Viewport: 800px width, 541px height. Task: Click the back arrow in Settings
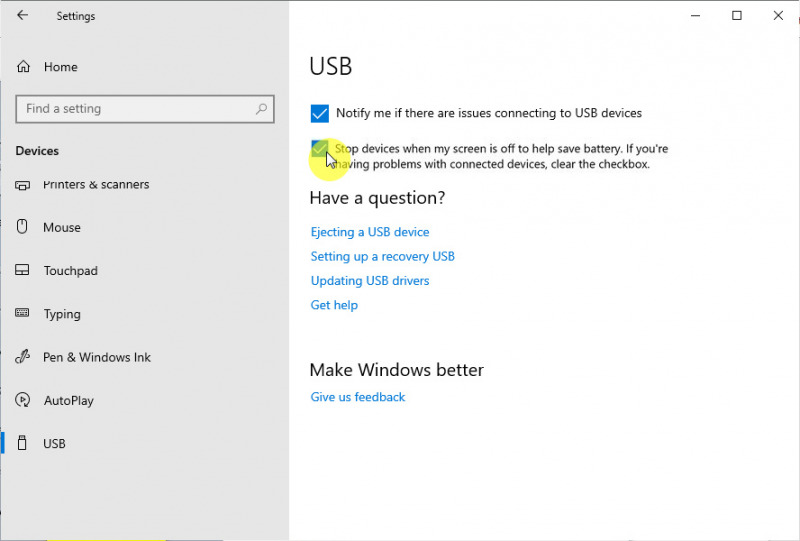pos(22,15)
